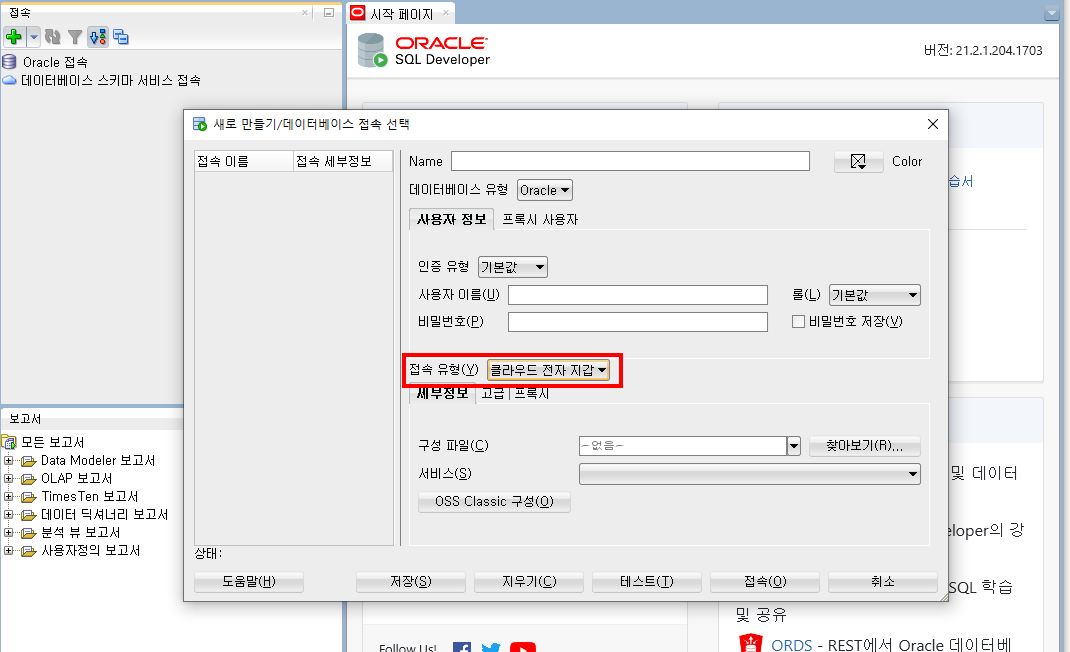
Task: Click the 분석 뷰 보고서 folder icon
Action: [29, 533]
